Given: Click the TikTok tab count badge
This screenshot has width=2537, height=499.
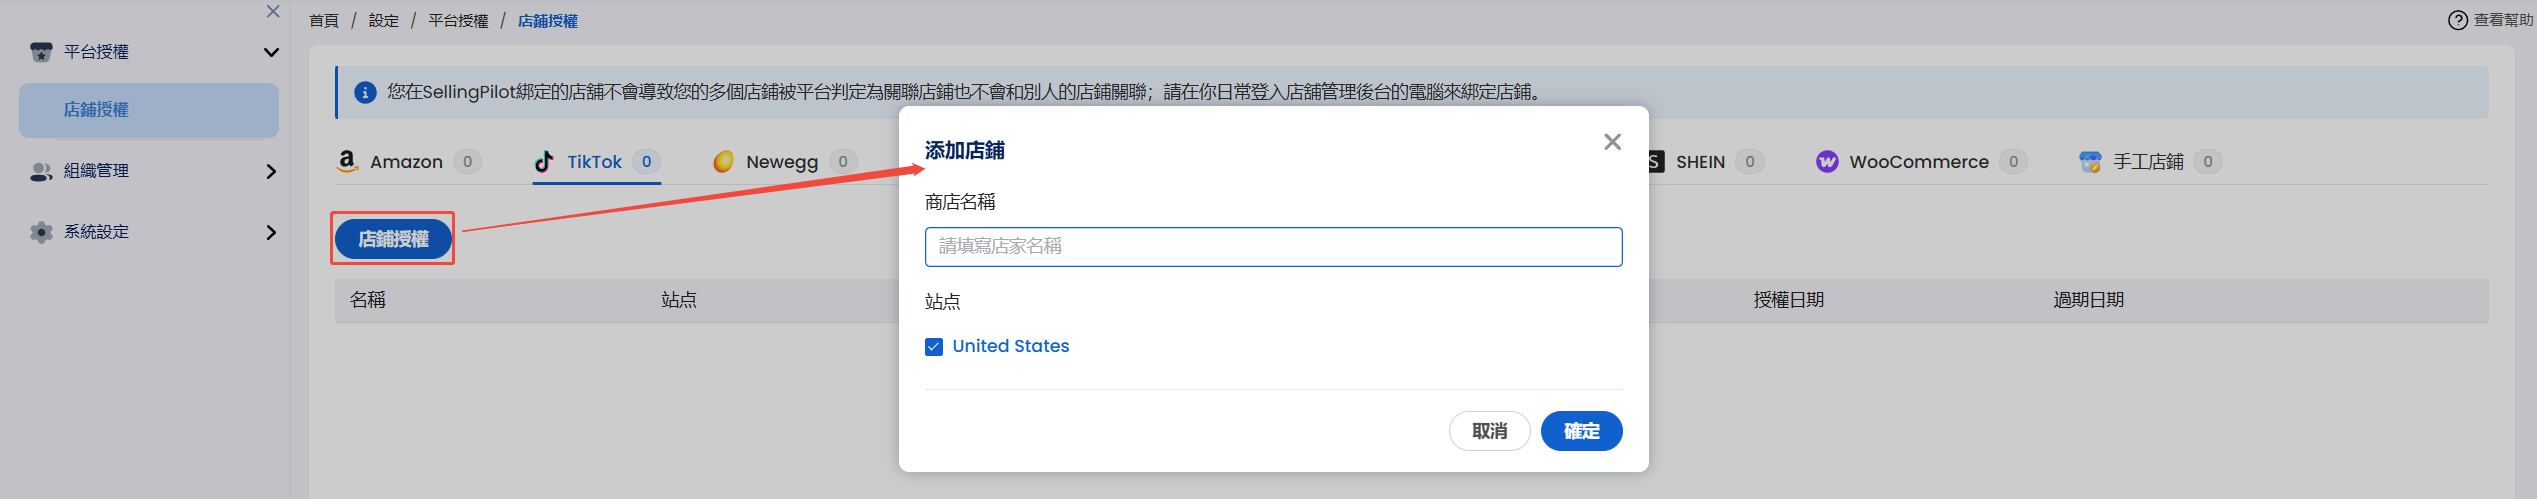Looking at the screenshot, I should pos(646,162).
